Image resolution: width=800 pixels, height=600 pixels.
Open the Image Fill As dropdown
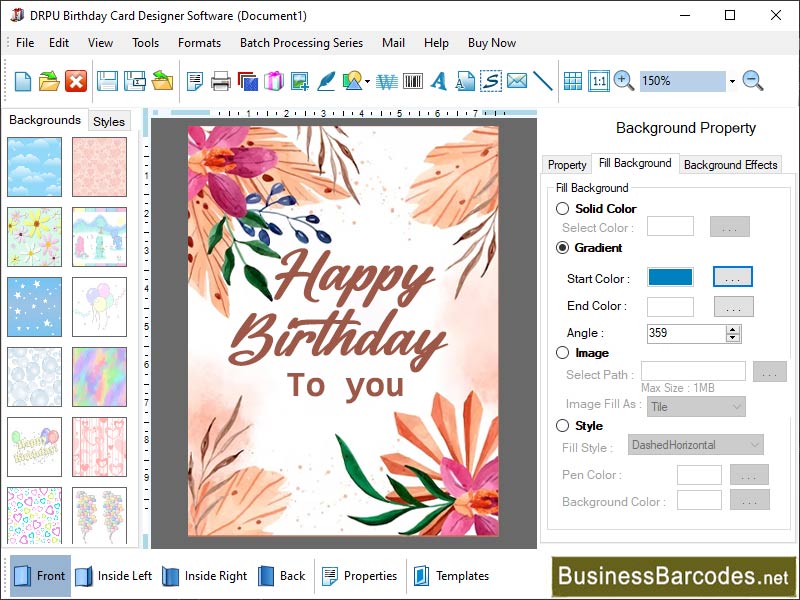696,407
